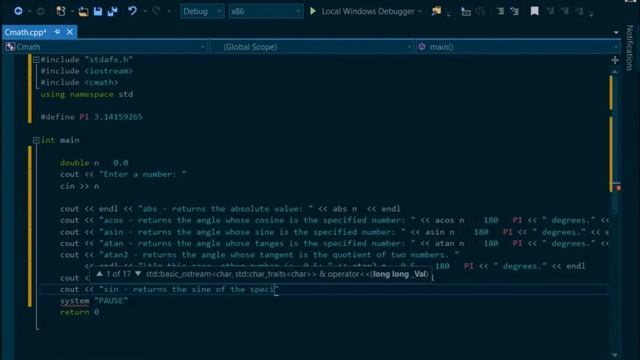Screen dimensions: 640x360
Task: Click the 'system "PAUSE"' line
Action: tap(94, 301)
